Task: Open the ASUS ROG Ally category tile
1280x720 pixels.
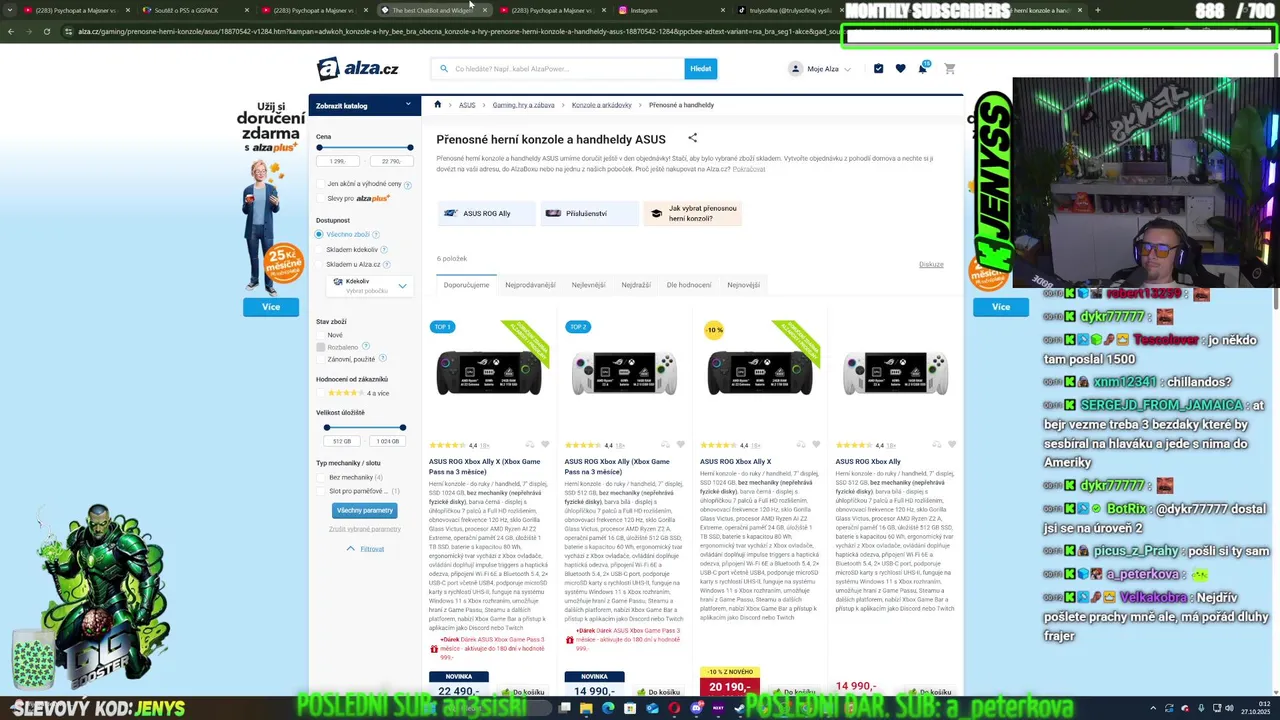Action: 486,213
